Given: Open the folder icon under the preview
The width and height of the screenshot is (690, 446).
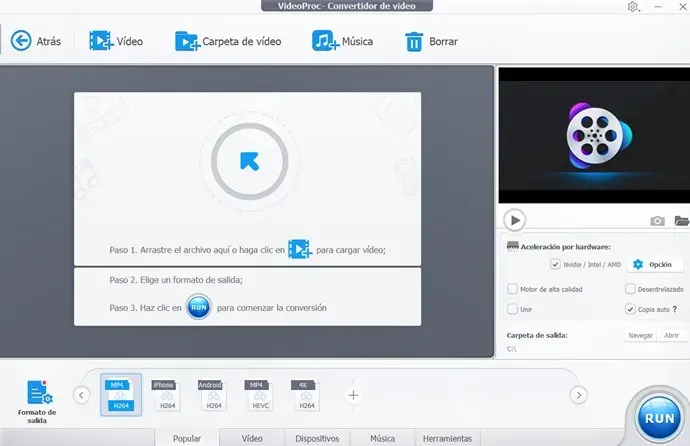Looking at the screenshot, I should pos(682,220).
